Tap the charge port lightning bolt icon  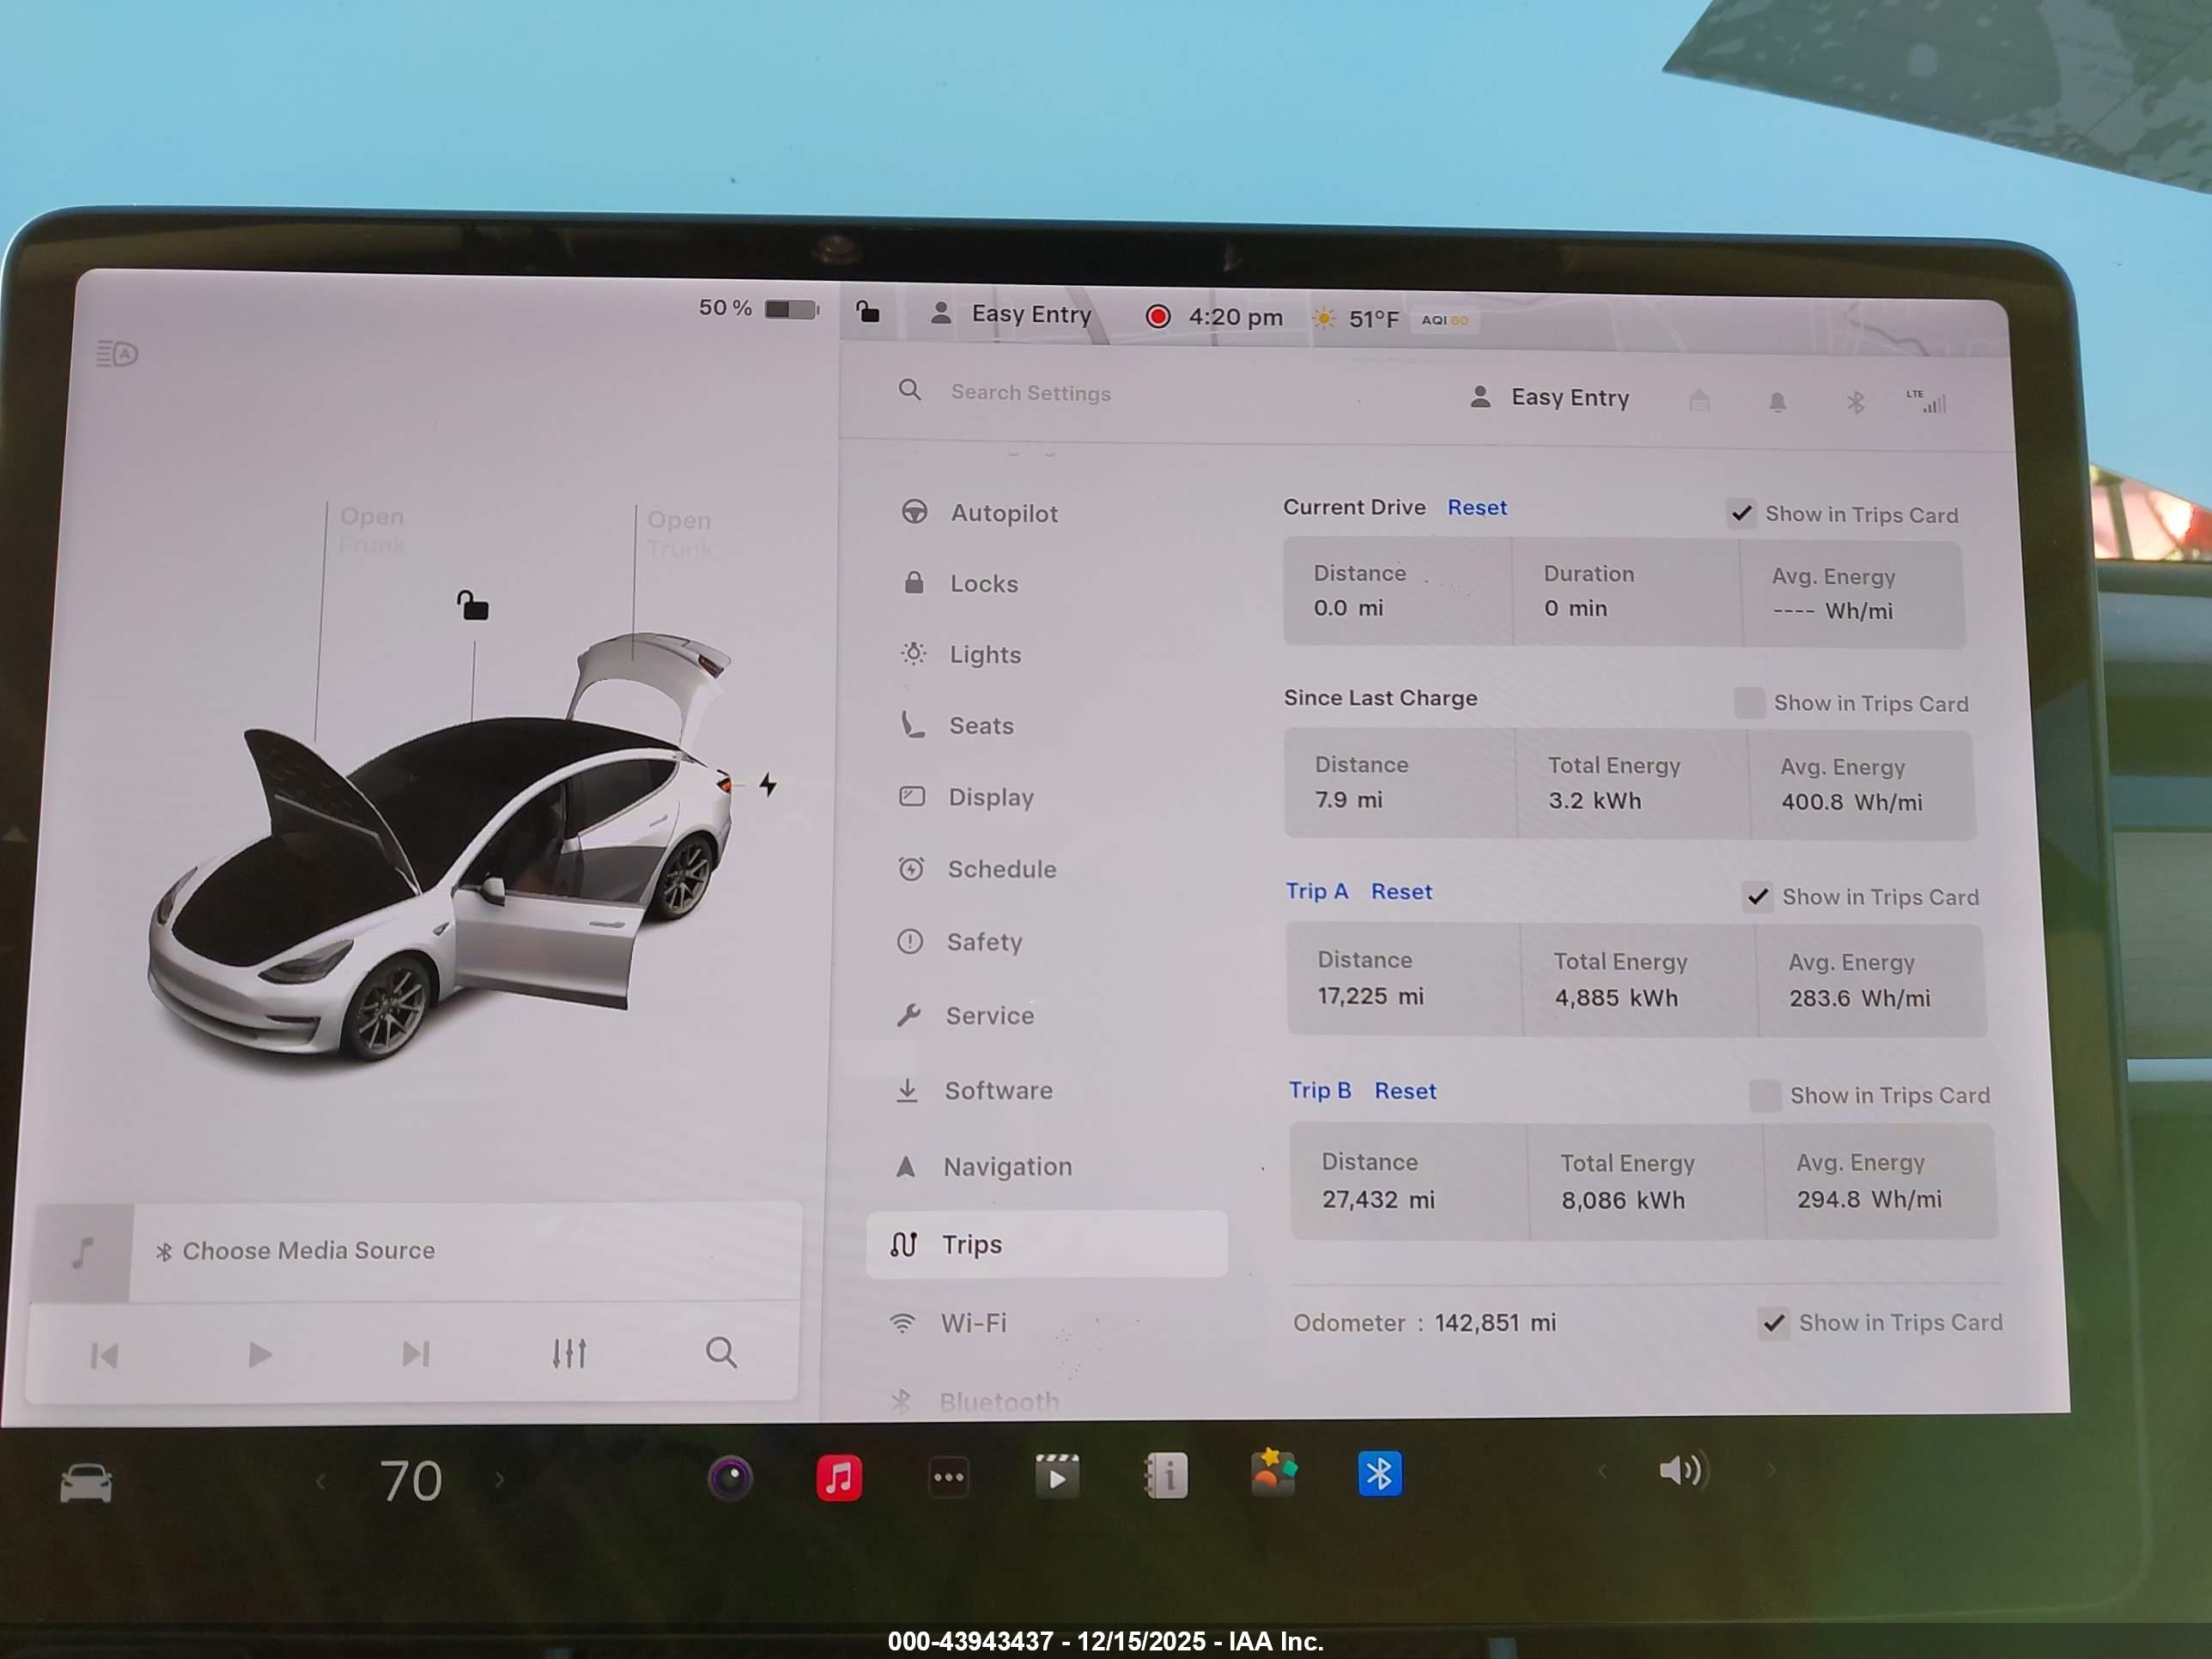point(767,784)
